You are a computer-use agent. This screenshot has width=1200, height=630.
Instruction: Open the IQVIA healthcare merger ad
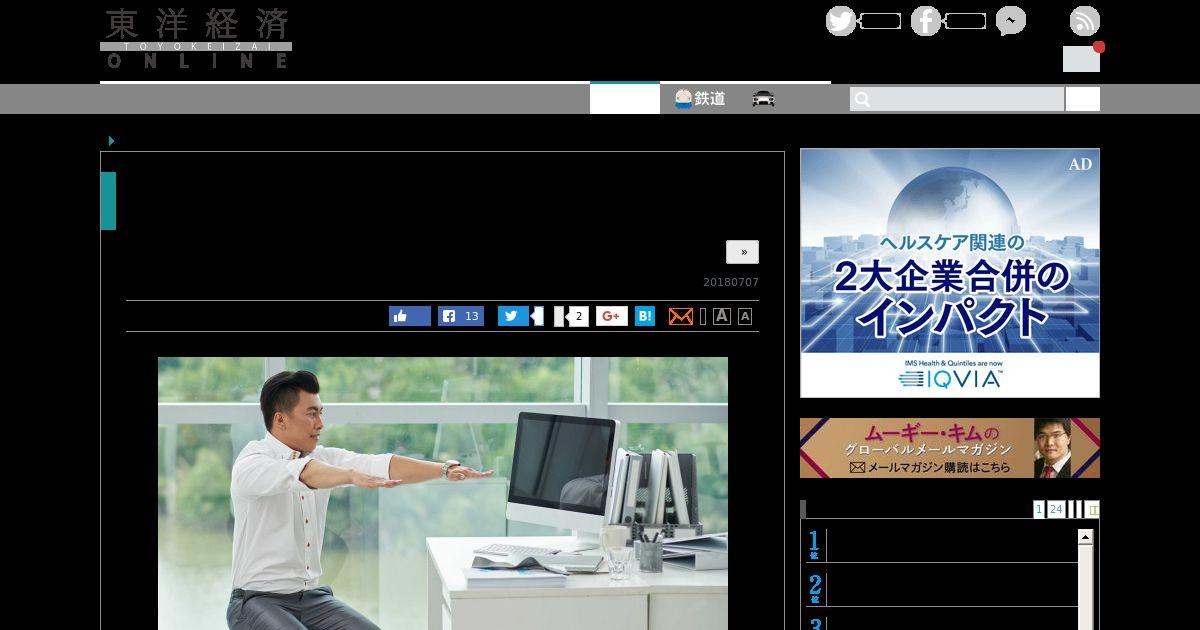point(950,273)
